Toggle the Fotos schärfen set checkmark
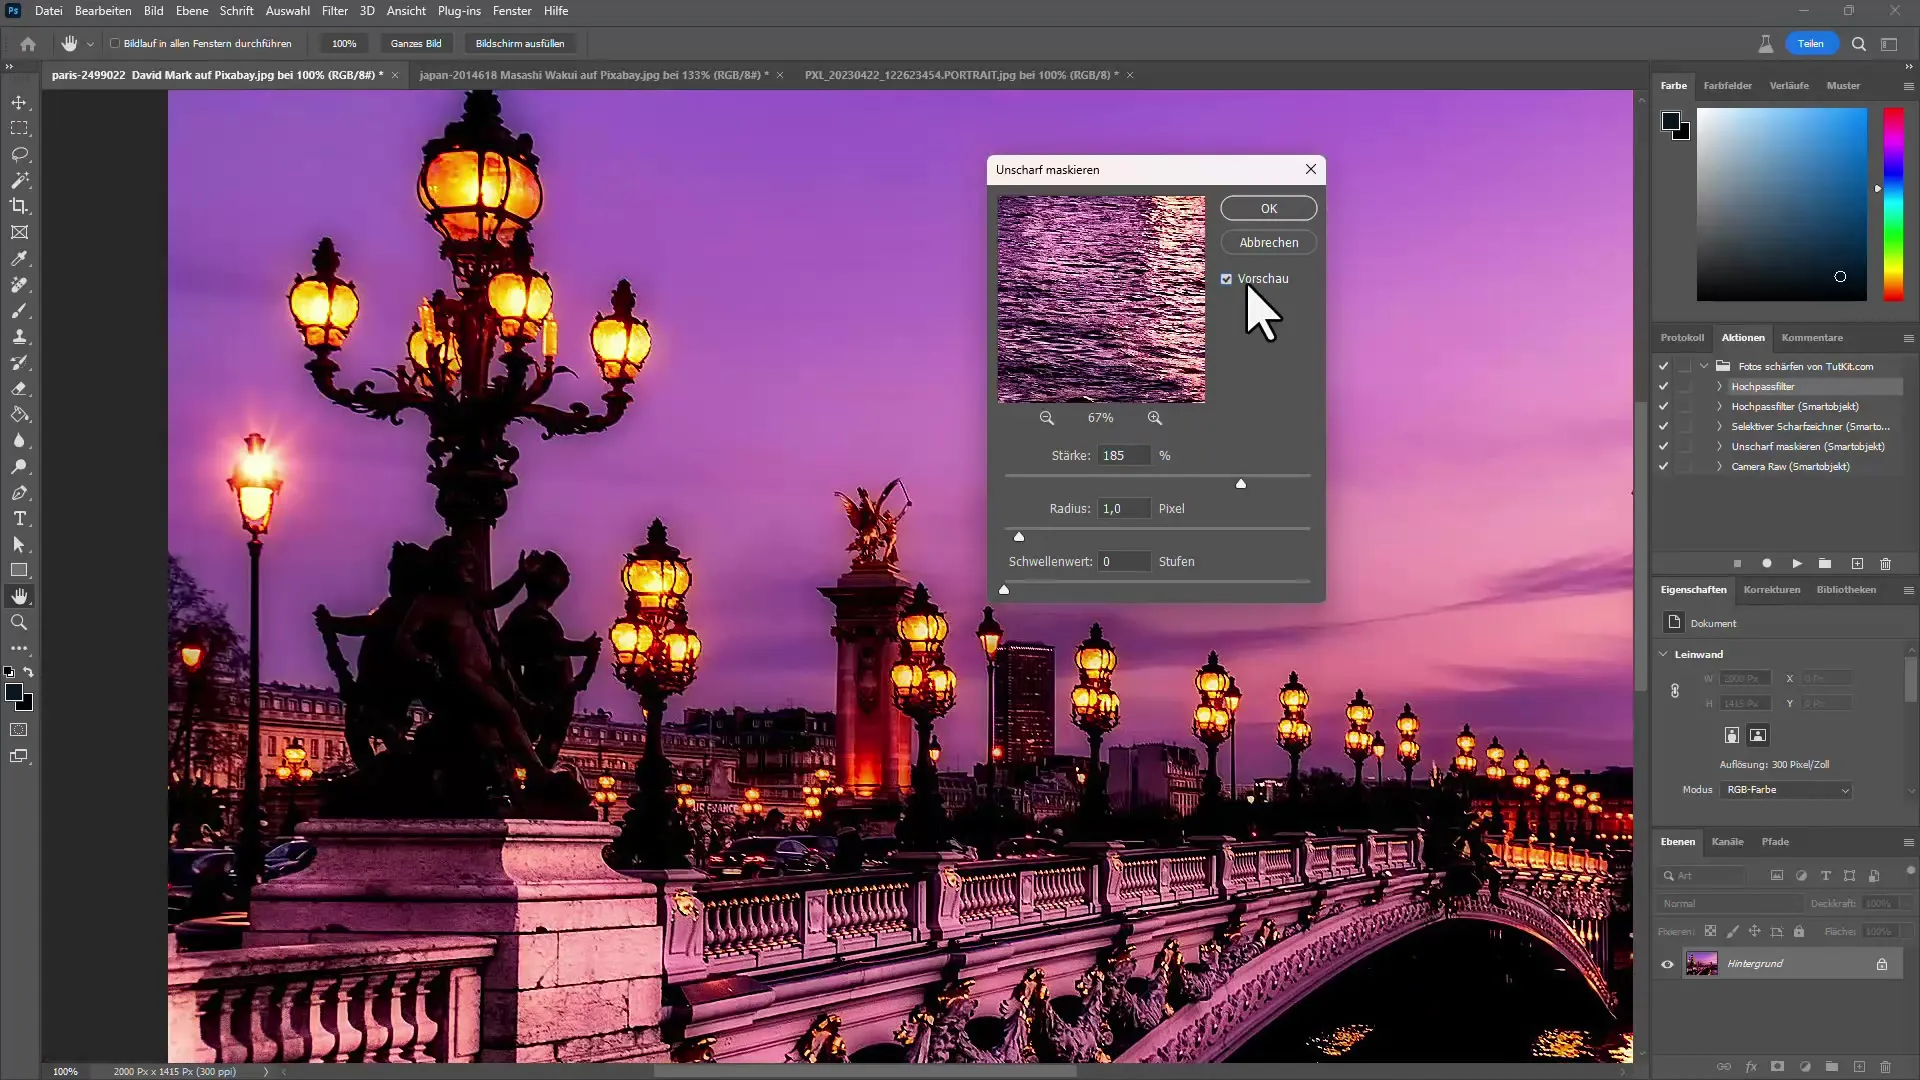This screenshot has width=1920, height=1080. point(1663,367)
